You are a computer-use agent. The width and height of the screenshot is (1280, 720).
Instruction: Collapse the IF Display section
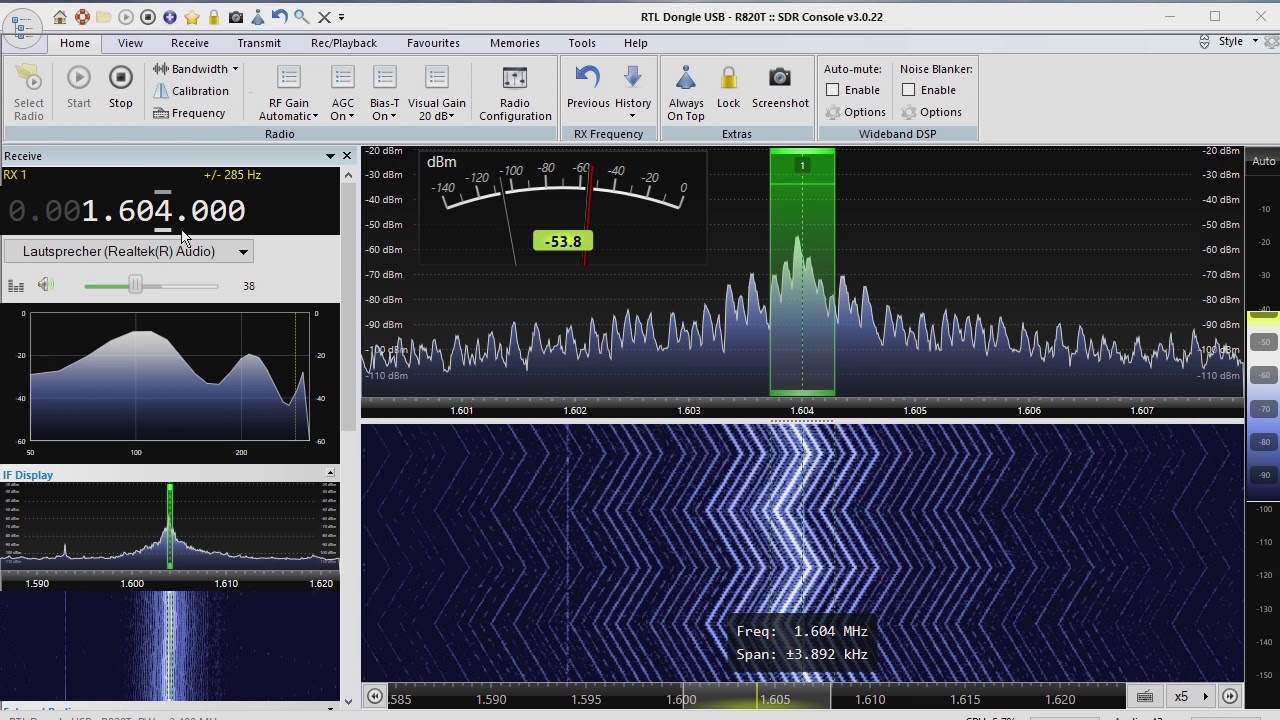330,473
